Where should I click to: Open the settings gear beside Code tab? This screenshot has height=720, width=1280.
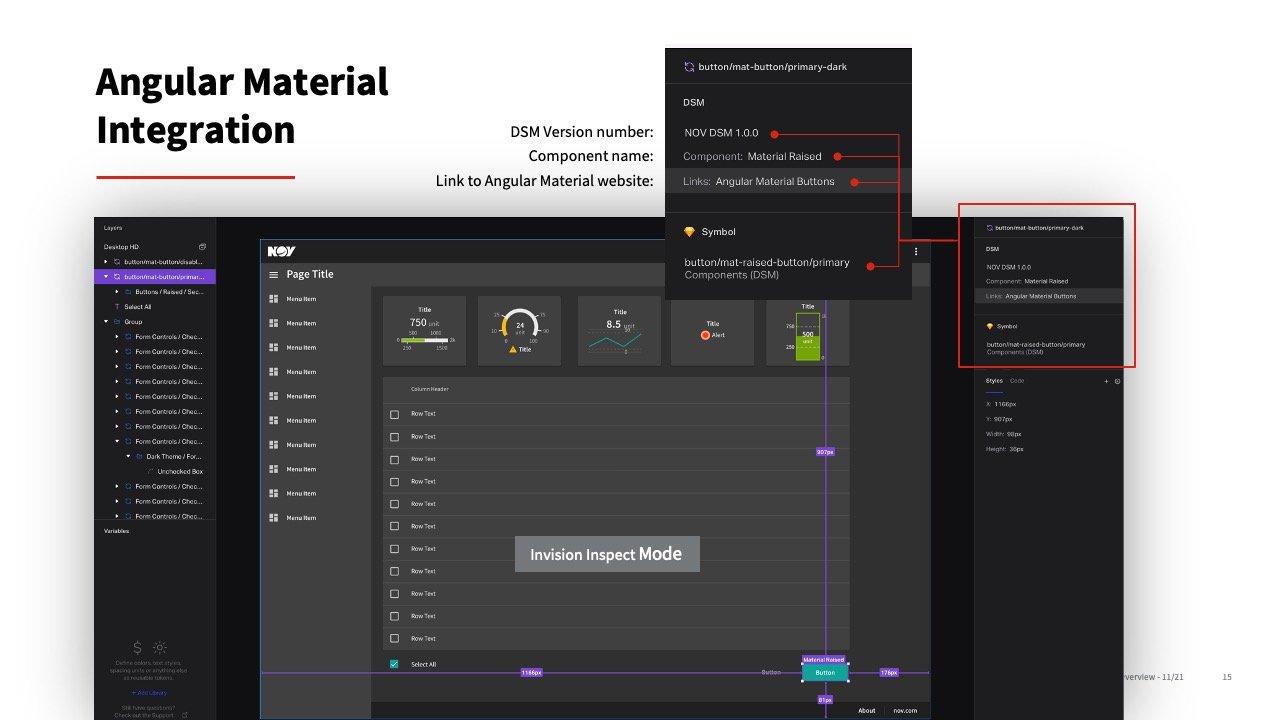(x=1117, y=381)
